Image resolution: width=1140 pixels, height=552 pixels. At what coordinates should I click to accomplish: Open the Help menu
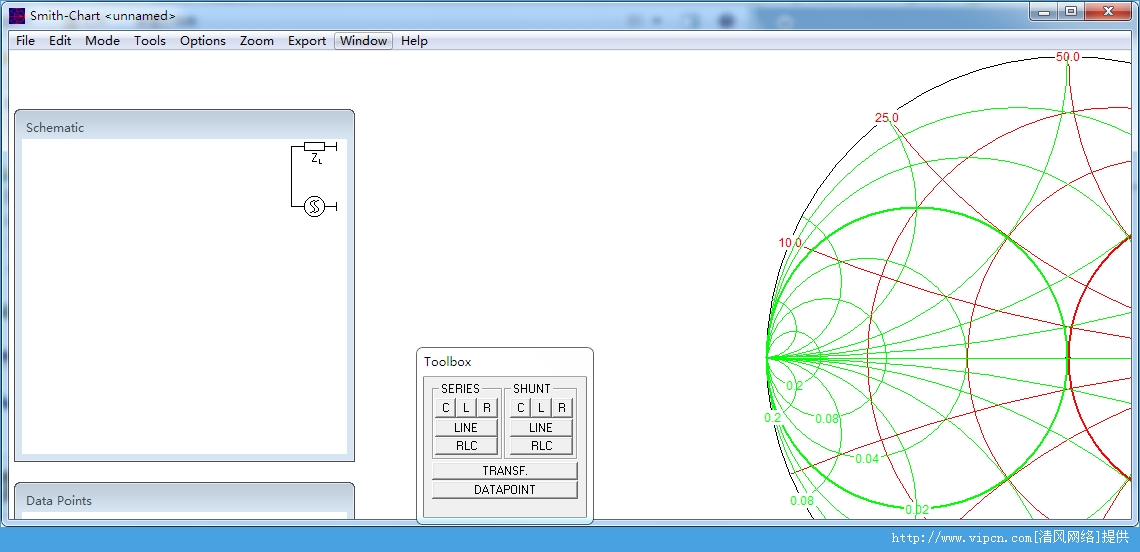click(x=414, y=41)
